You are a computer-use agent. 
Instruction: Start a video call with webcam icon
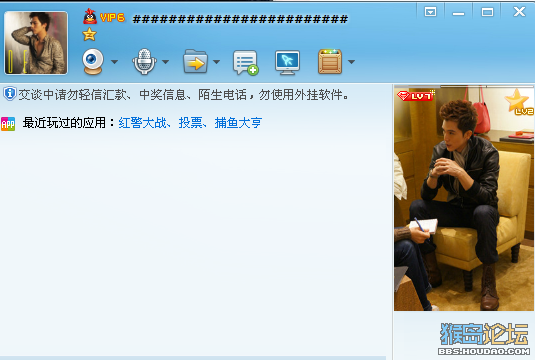coord(92,61)
